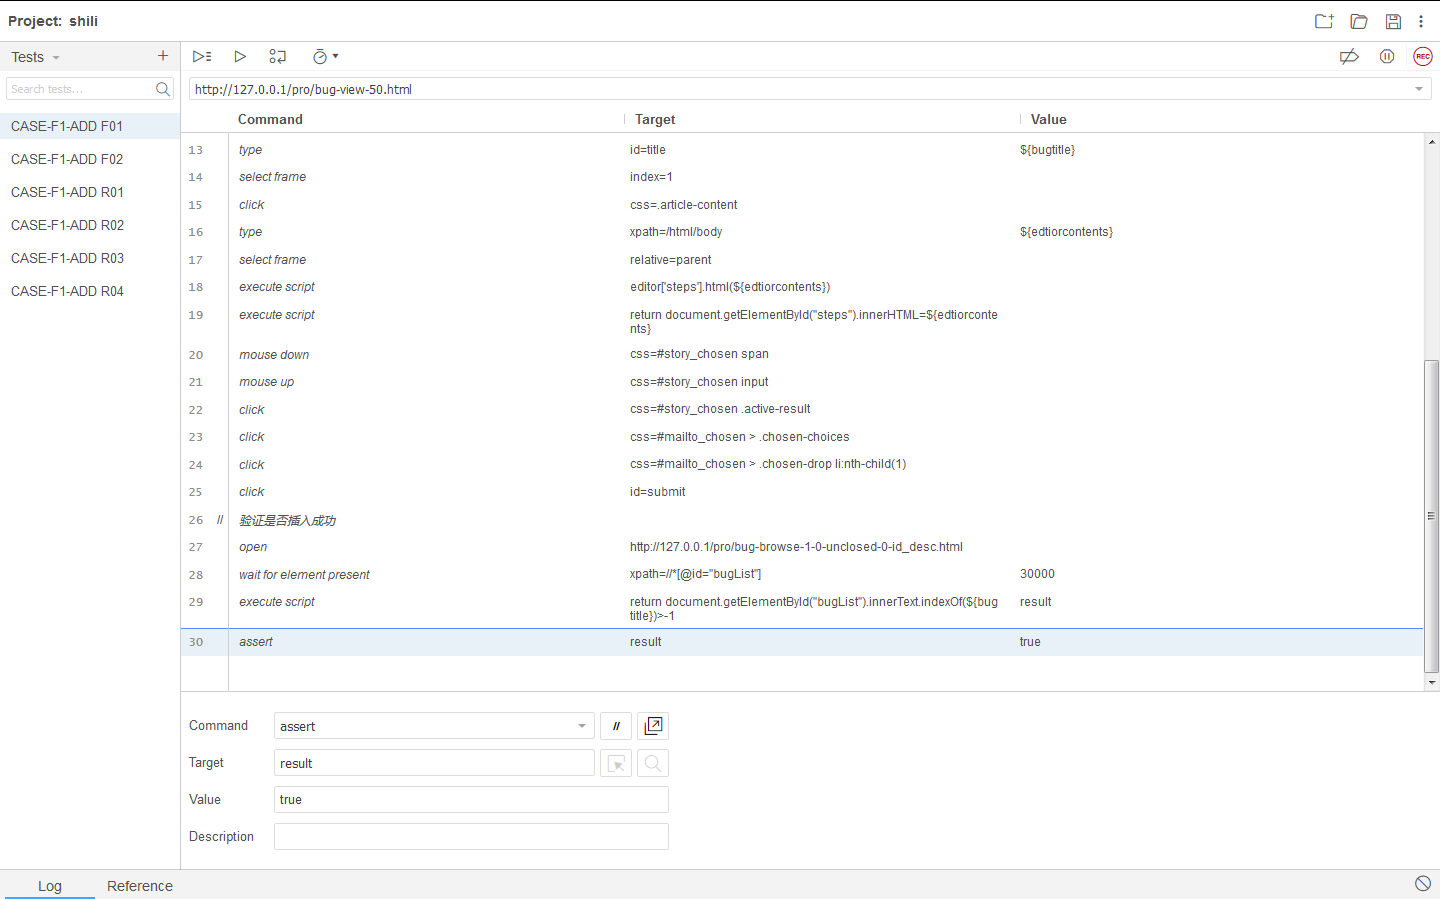Viewport: 1440px width, 900px height.
Task: Click the Select element in page icon
Action: coord(616,762)
